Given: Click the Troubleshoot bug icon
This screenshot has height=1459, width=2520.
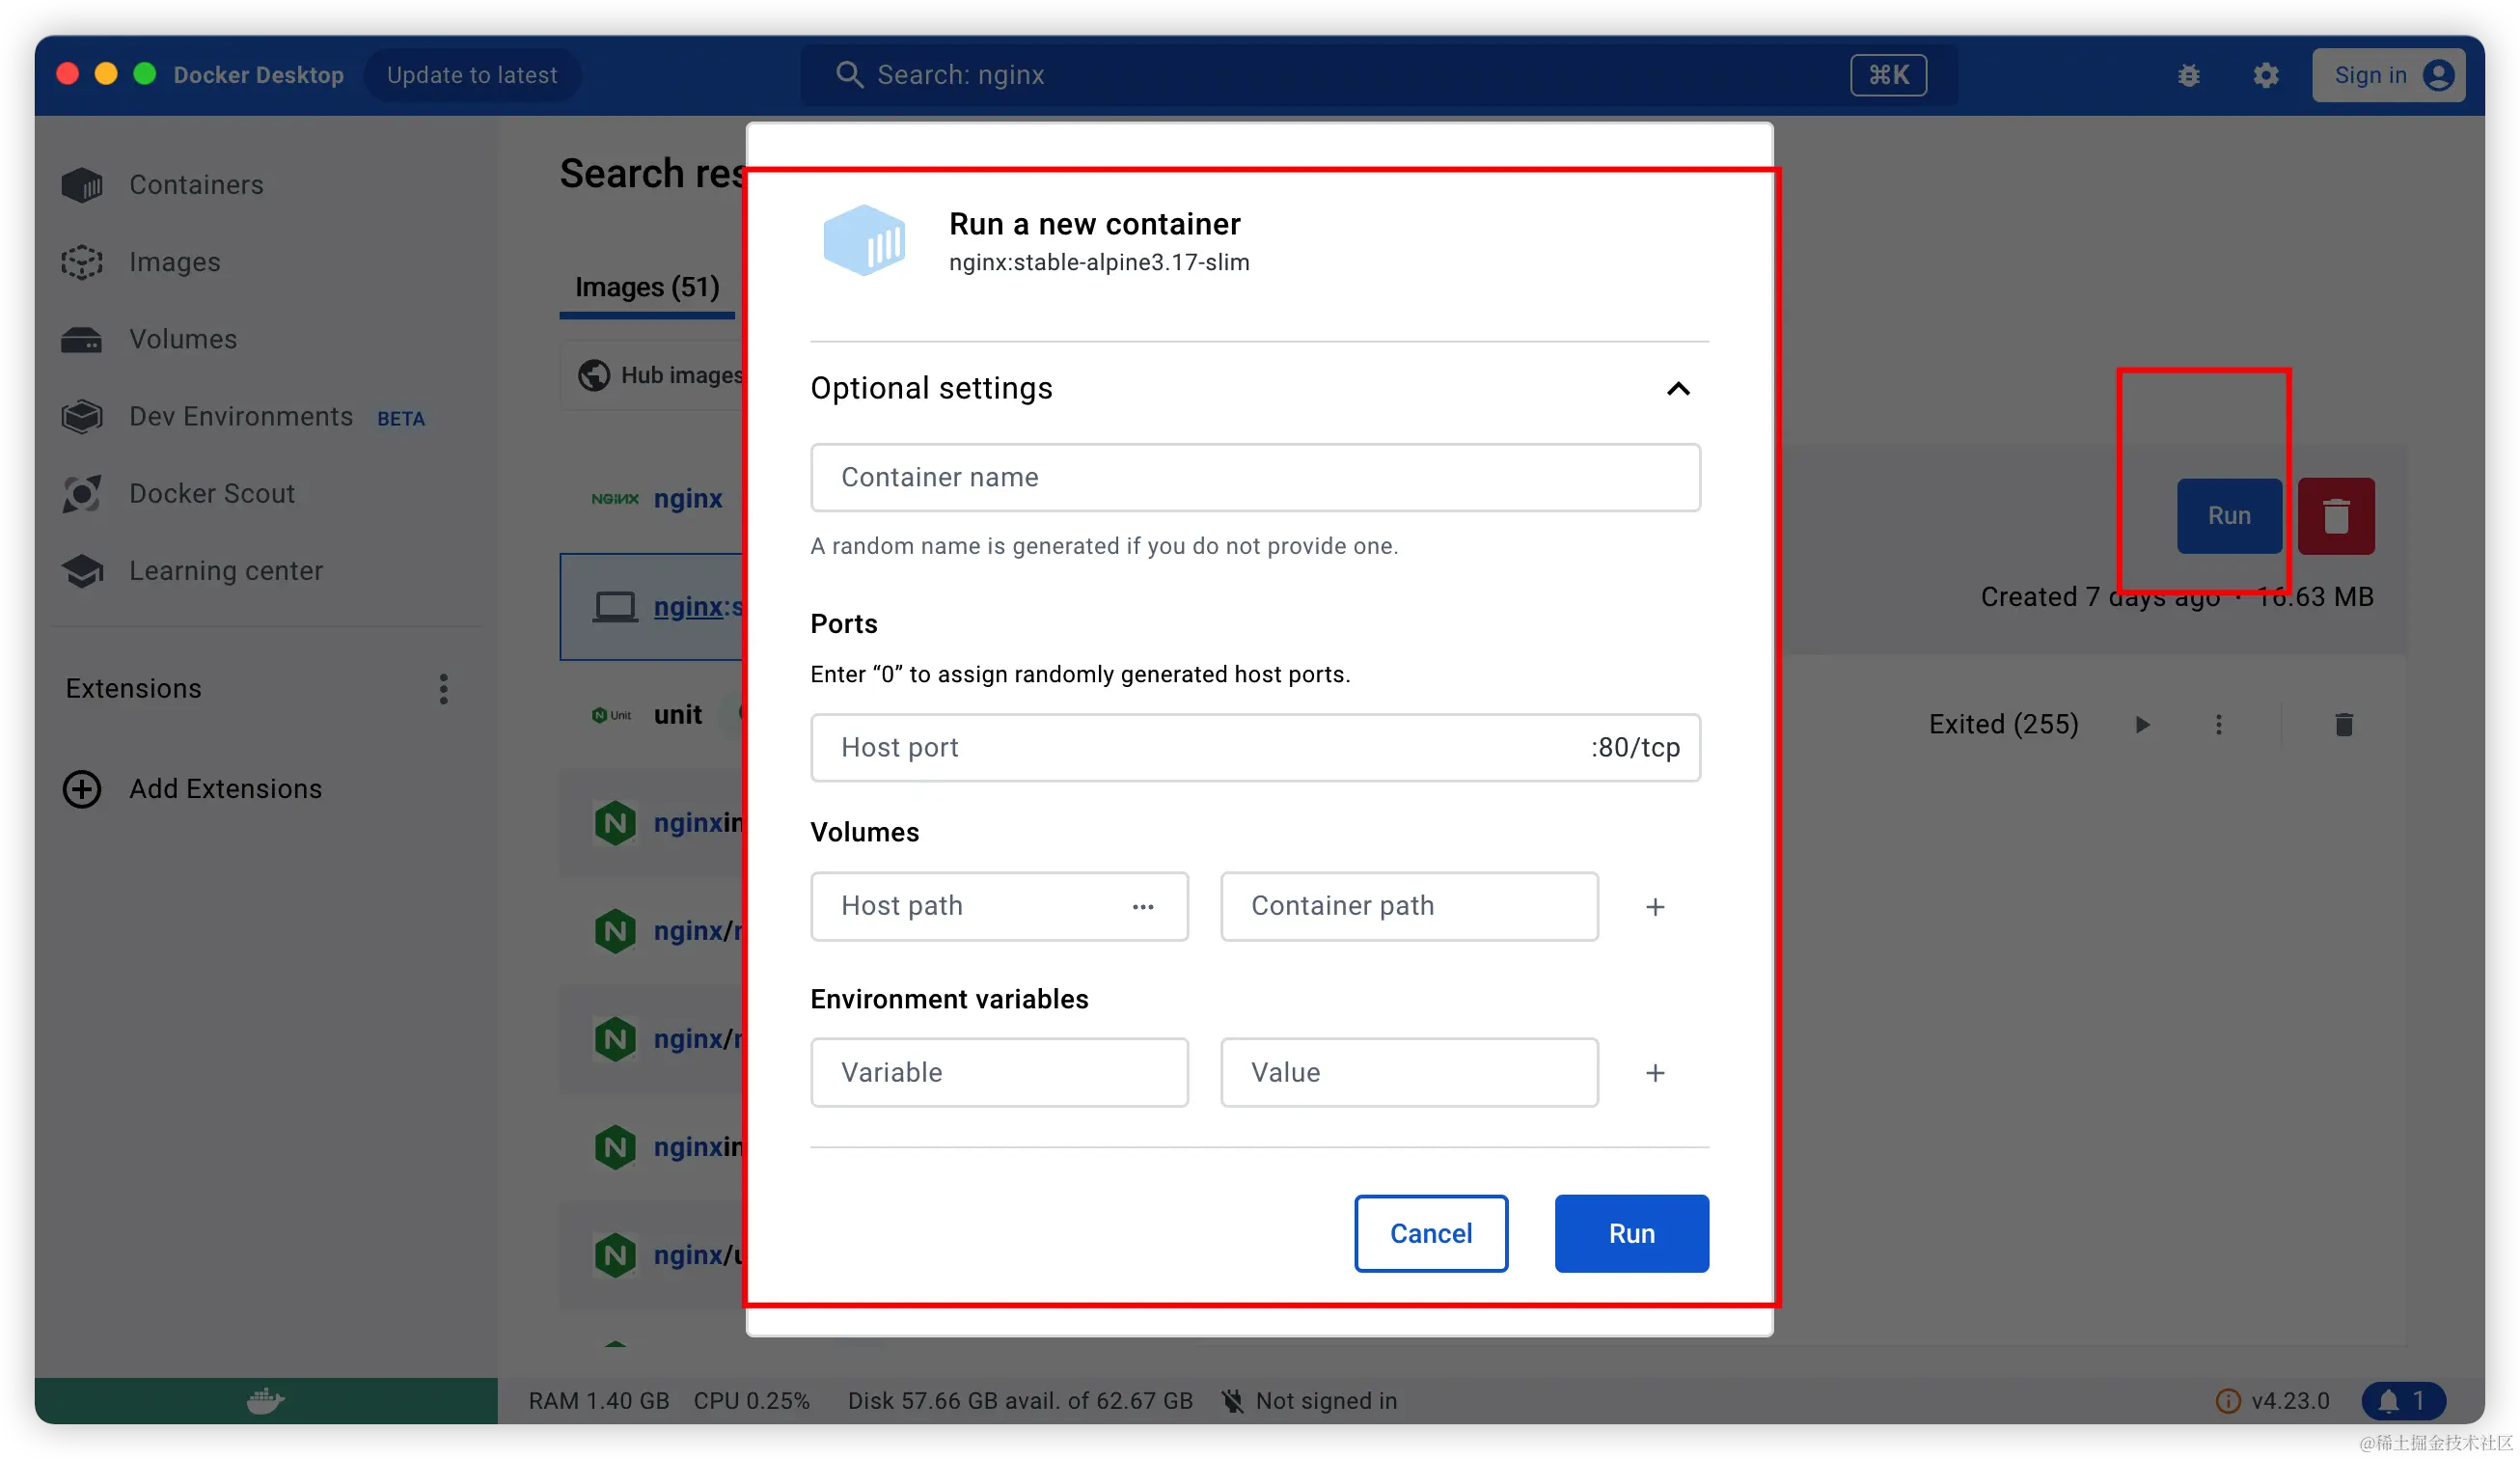Looking at the screenshot, I should tap(2188, 76).
